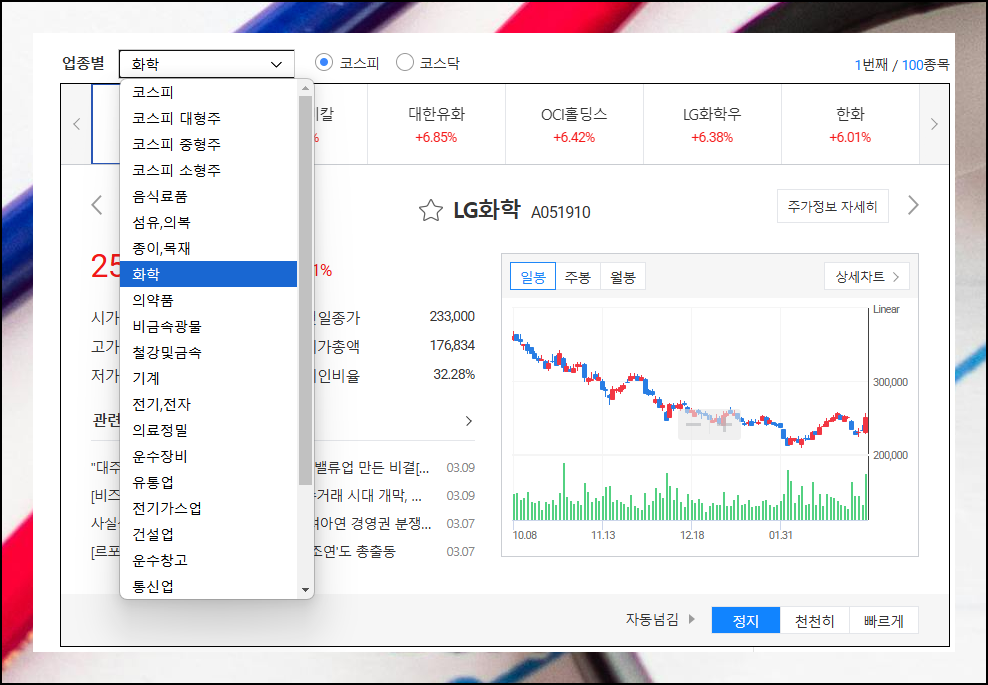Choose 코스피 in the dropdown list
This screenshot has height=685, width=988.
208,92
